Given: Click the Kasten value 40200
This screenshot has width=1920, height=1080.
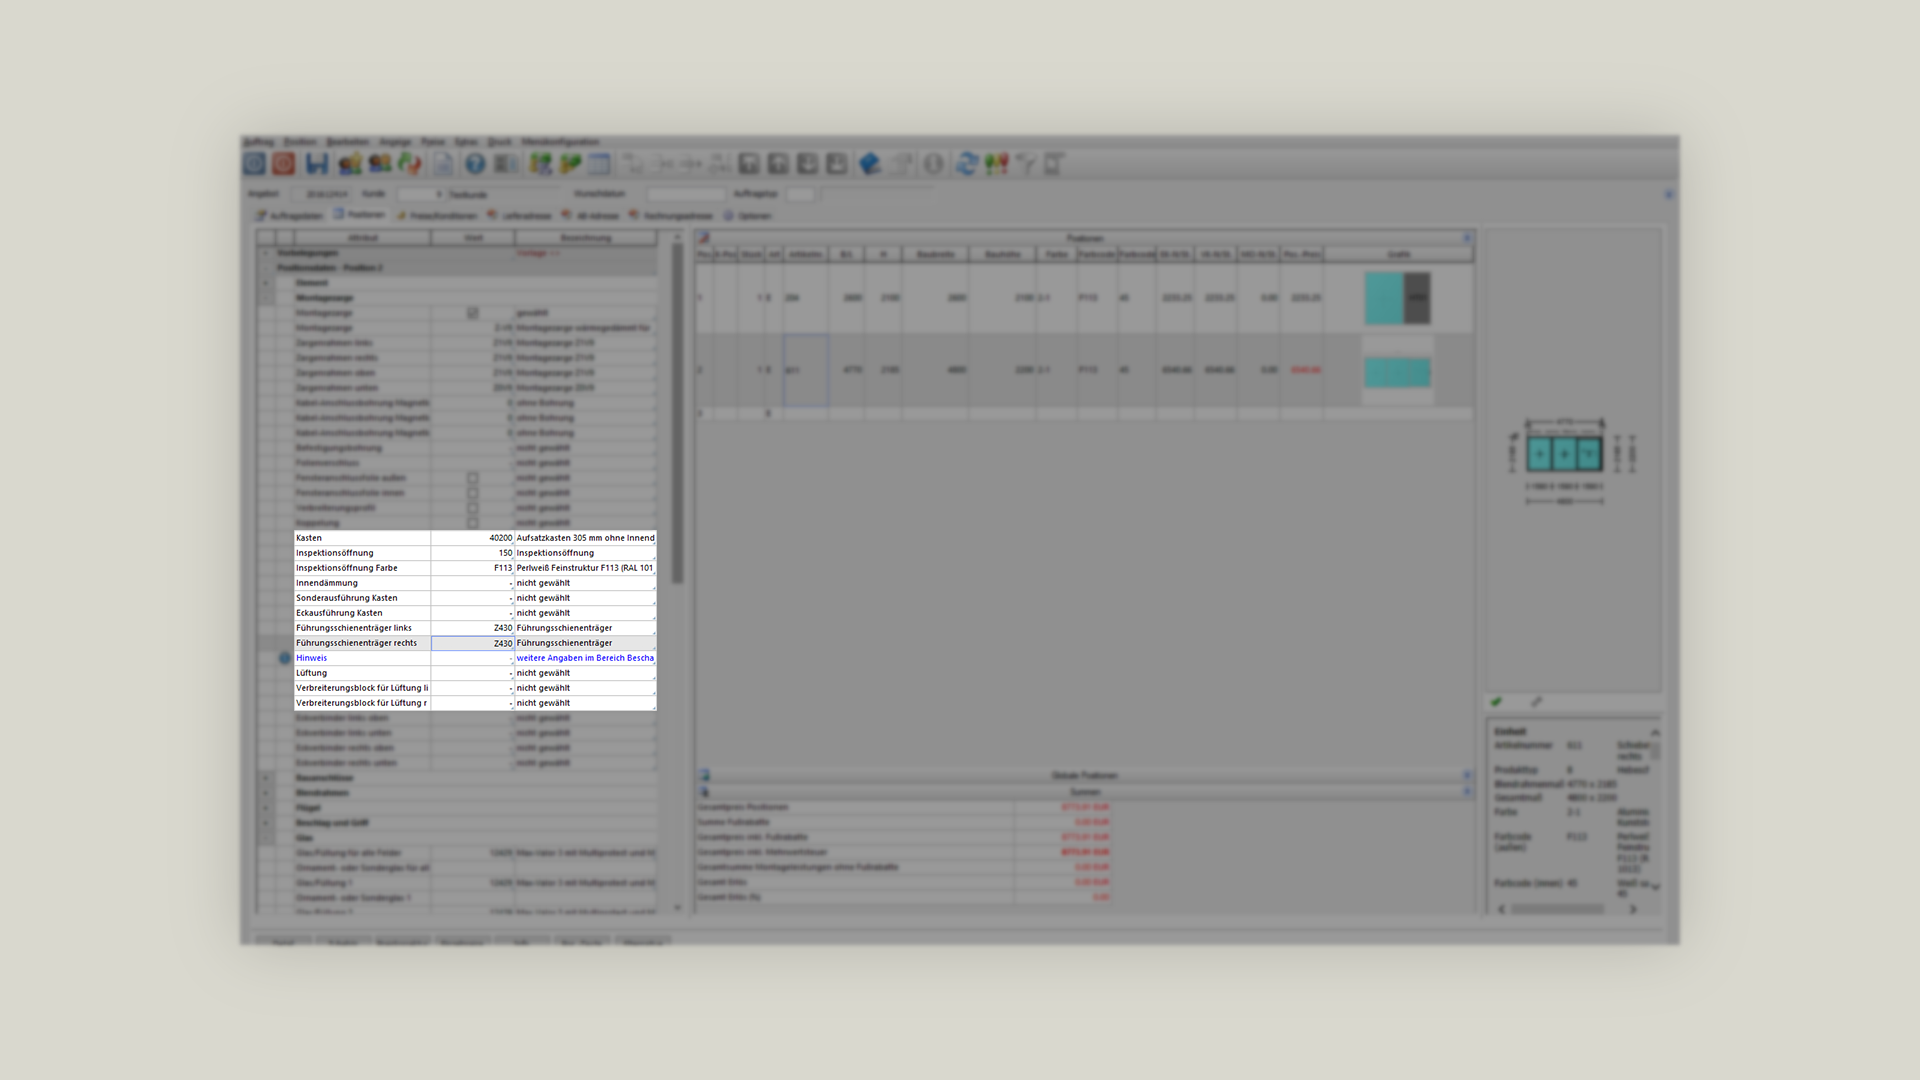Looking at the screenshot, I should click(x=473, y=538).
